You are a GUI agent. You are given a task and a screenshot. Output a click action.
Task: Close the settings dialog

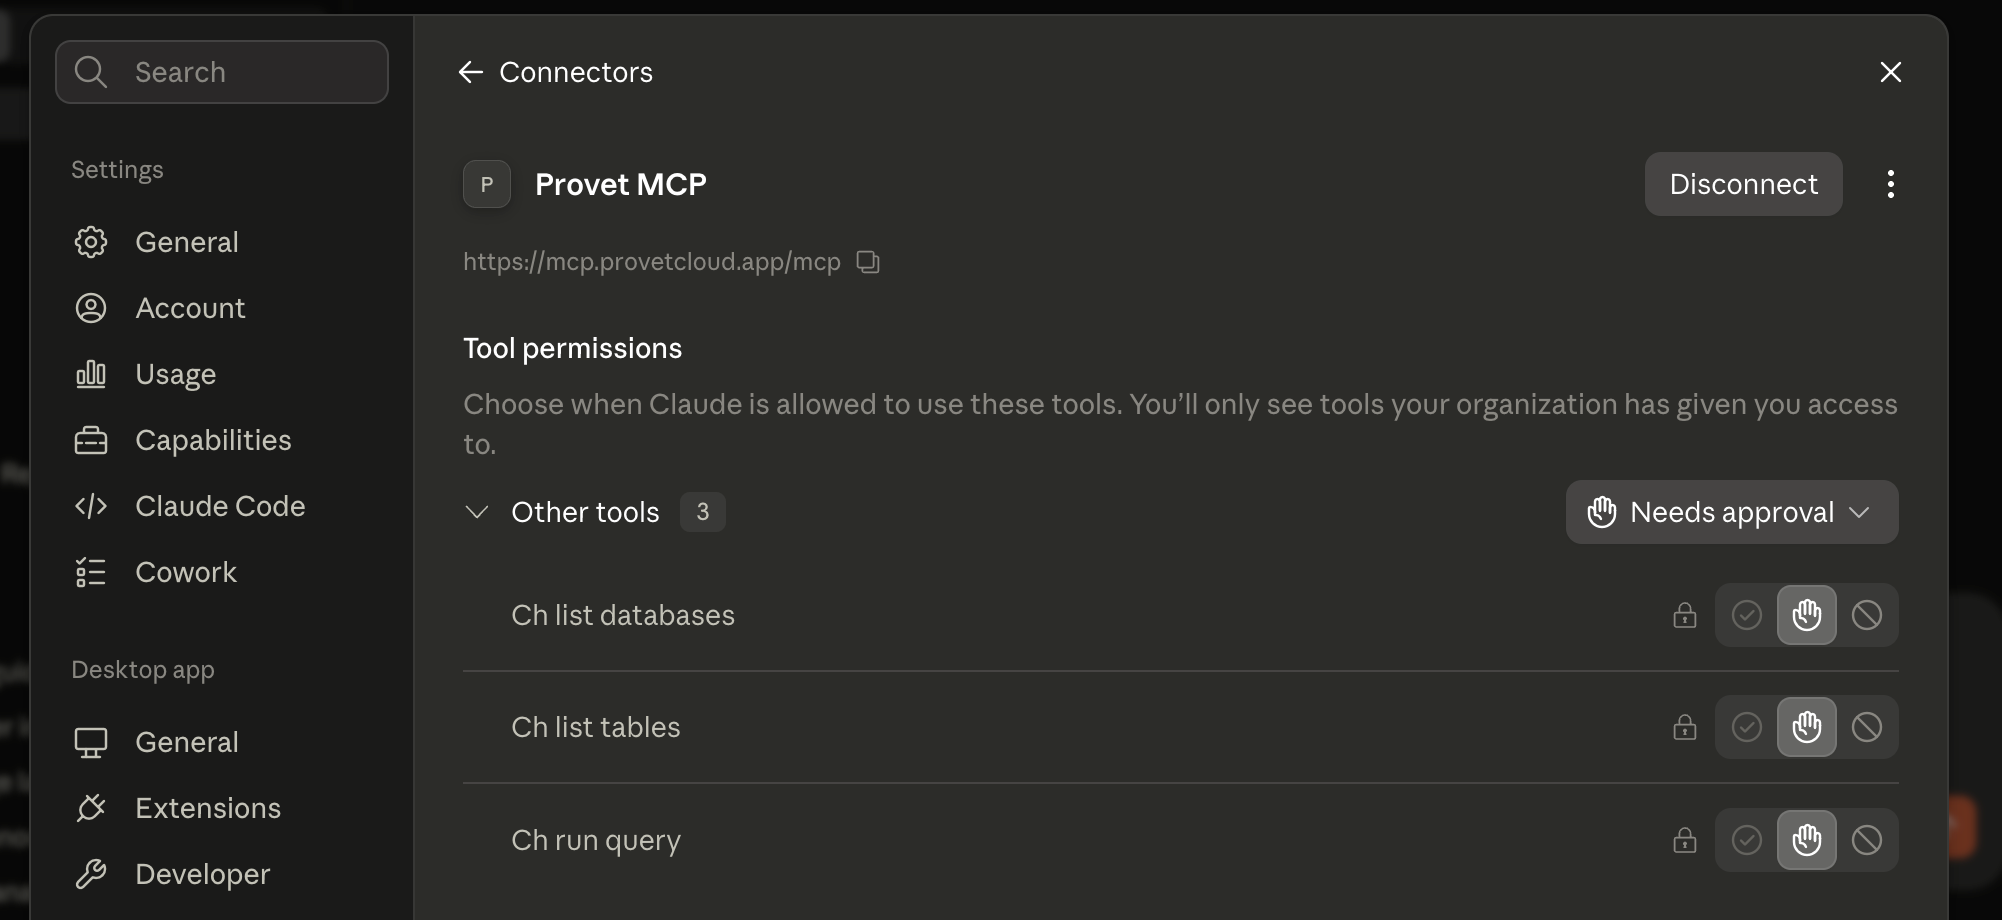[1890, 72]
